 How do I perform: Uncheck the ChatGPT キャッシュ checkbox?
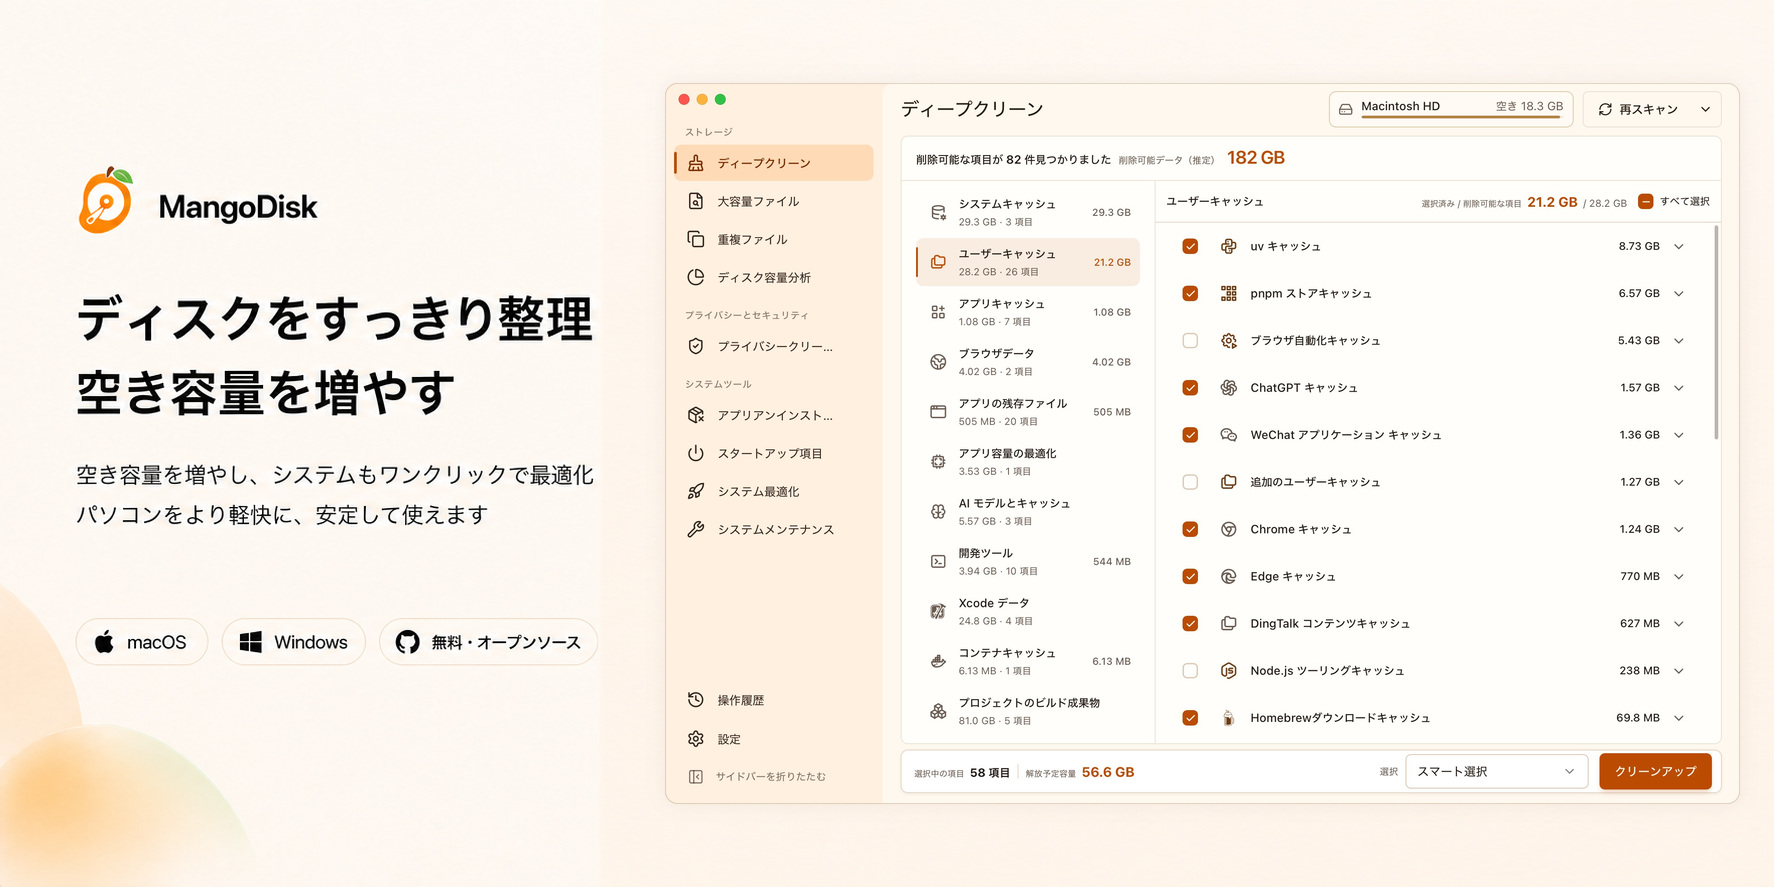click(x=1190, y=388)
